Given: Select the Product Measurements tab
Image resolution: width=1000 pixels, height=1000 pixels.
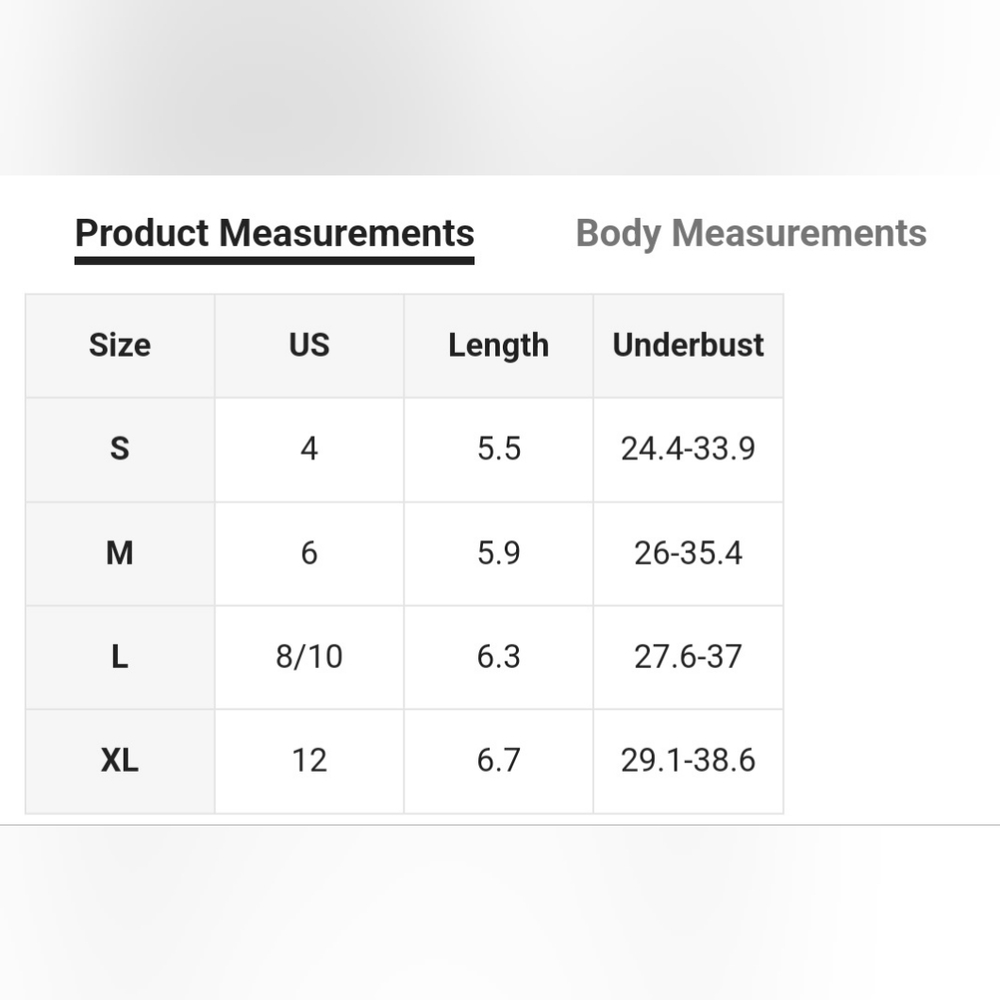Looking at the screenshot, I should coord(274,233).
